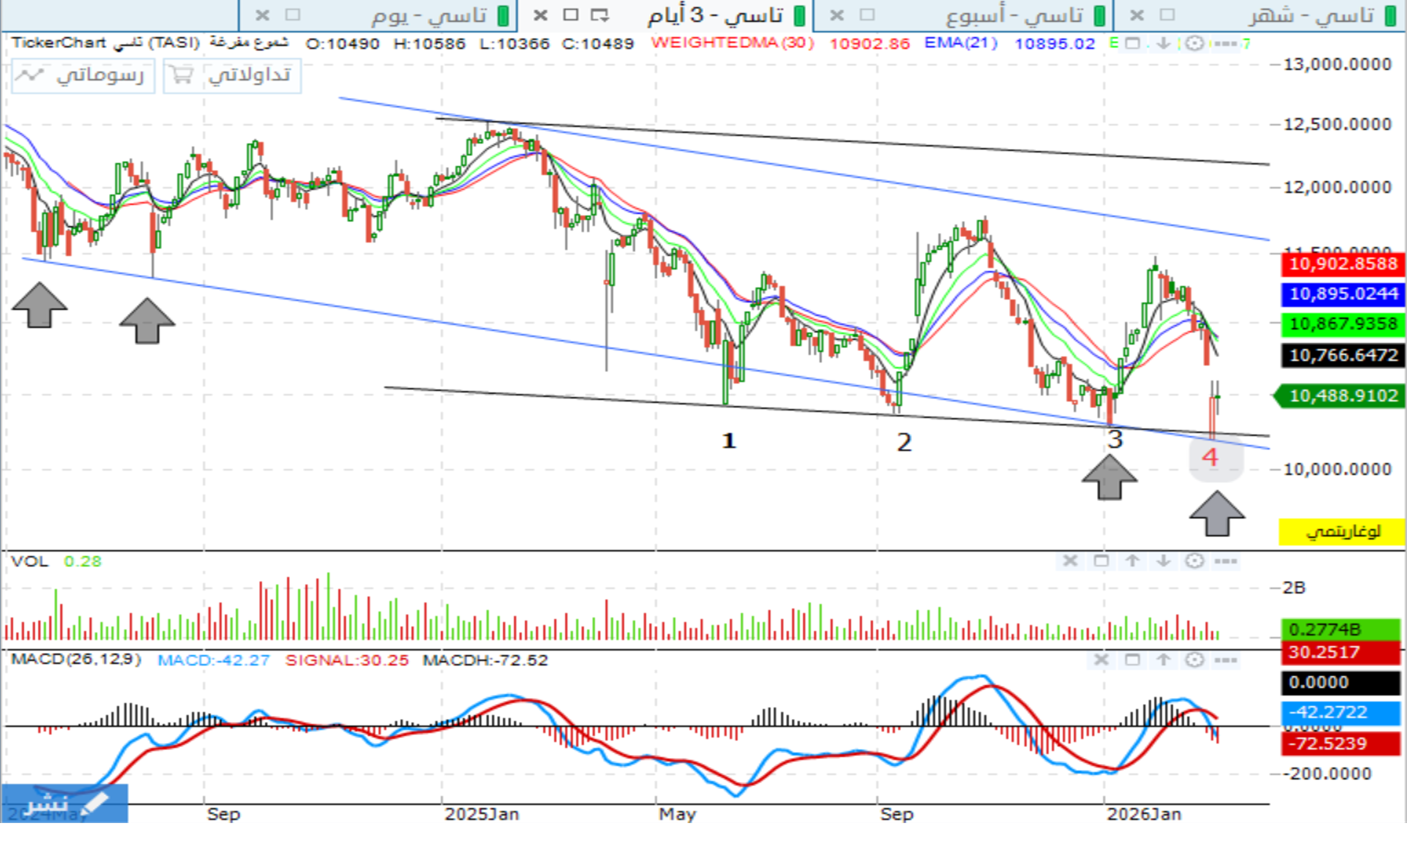Click the تداولاتي trades button
The image size is (1407, 842).
coord(232,75)
